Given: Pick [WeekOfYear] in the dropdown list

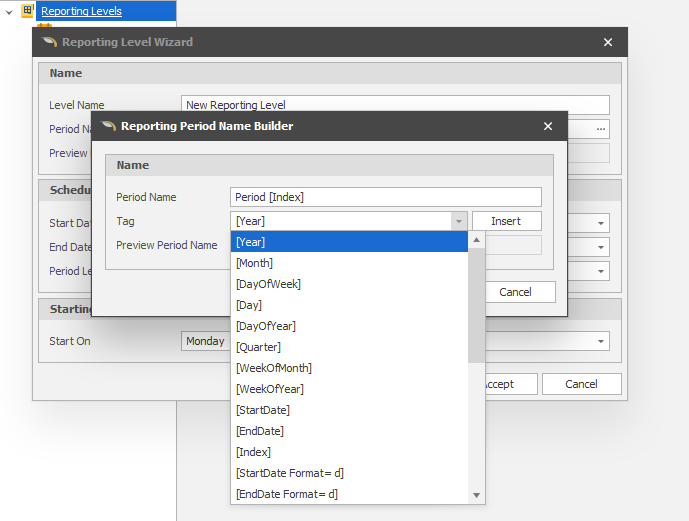Looking at the screenshot, I should pyautogui.click(x=269, y=389).
